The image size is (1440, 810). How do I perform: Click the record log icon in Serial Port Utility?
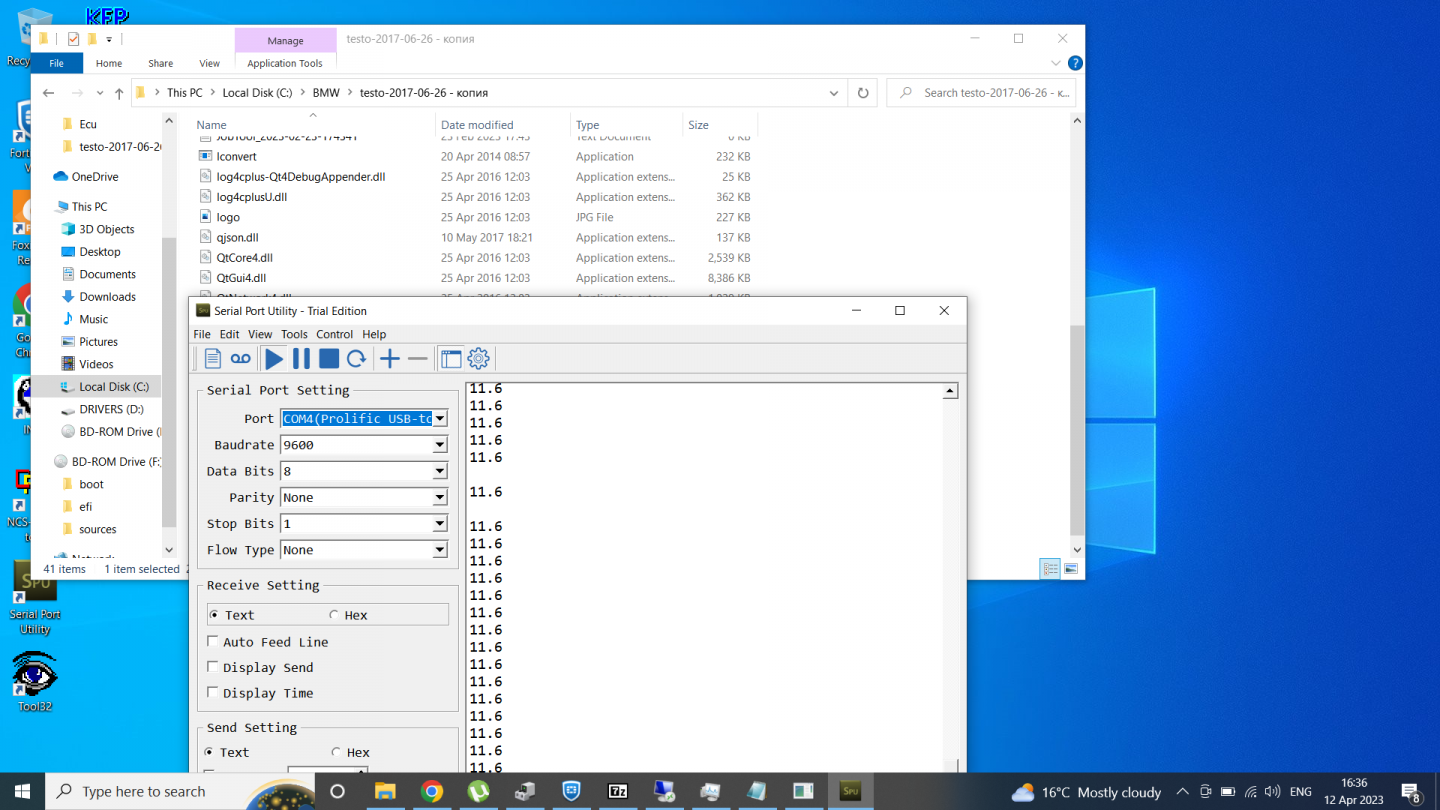click(x=241, y=358)
